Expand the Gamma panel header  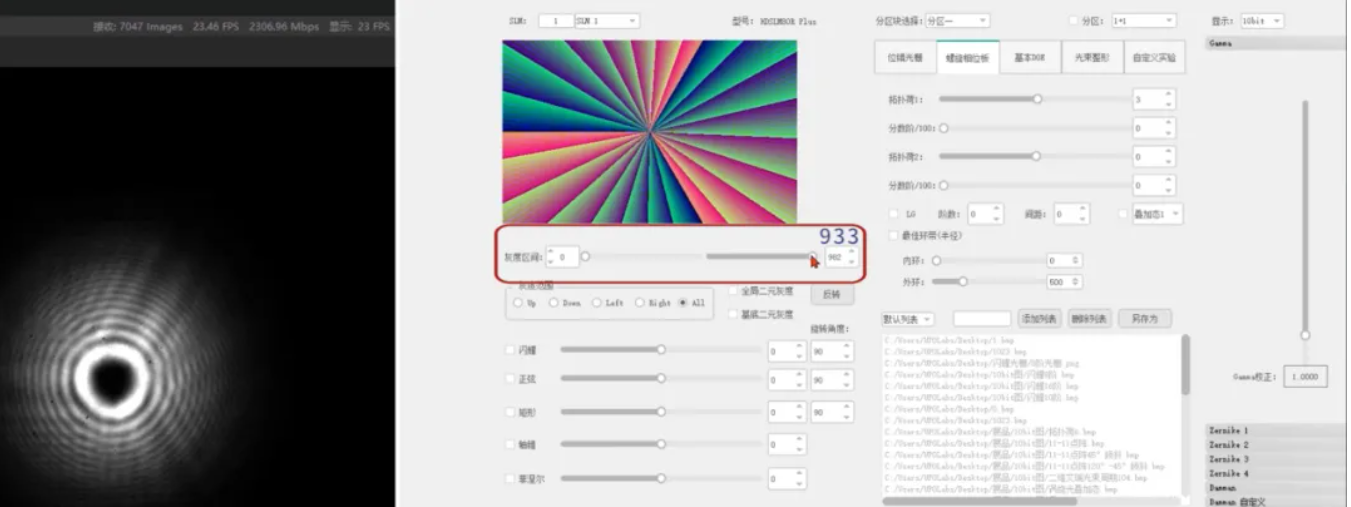1275,44
